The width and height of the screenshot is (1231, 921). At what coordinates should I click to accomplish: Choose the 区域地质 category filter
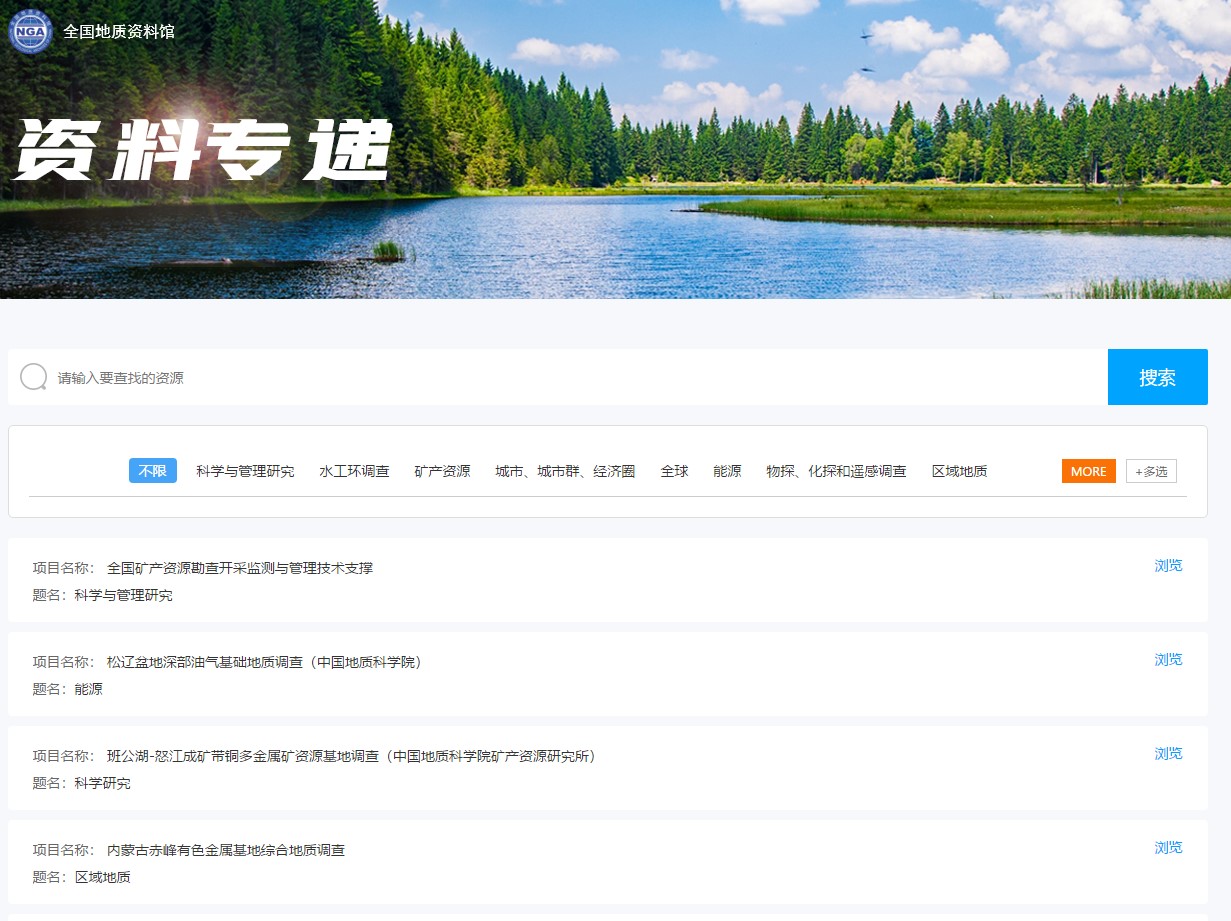point(959,471)
